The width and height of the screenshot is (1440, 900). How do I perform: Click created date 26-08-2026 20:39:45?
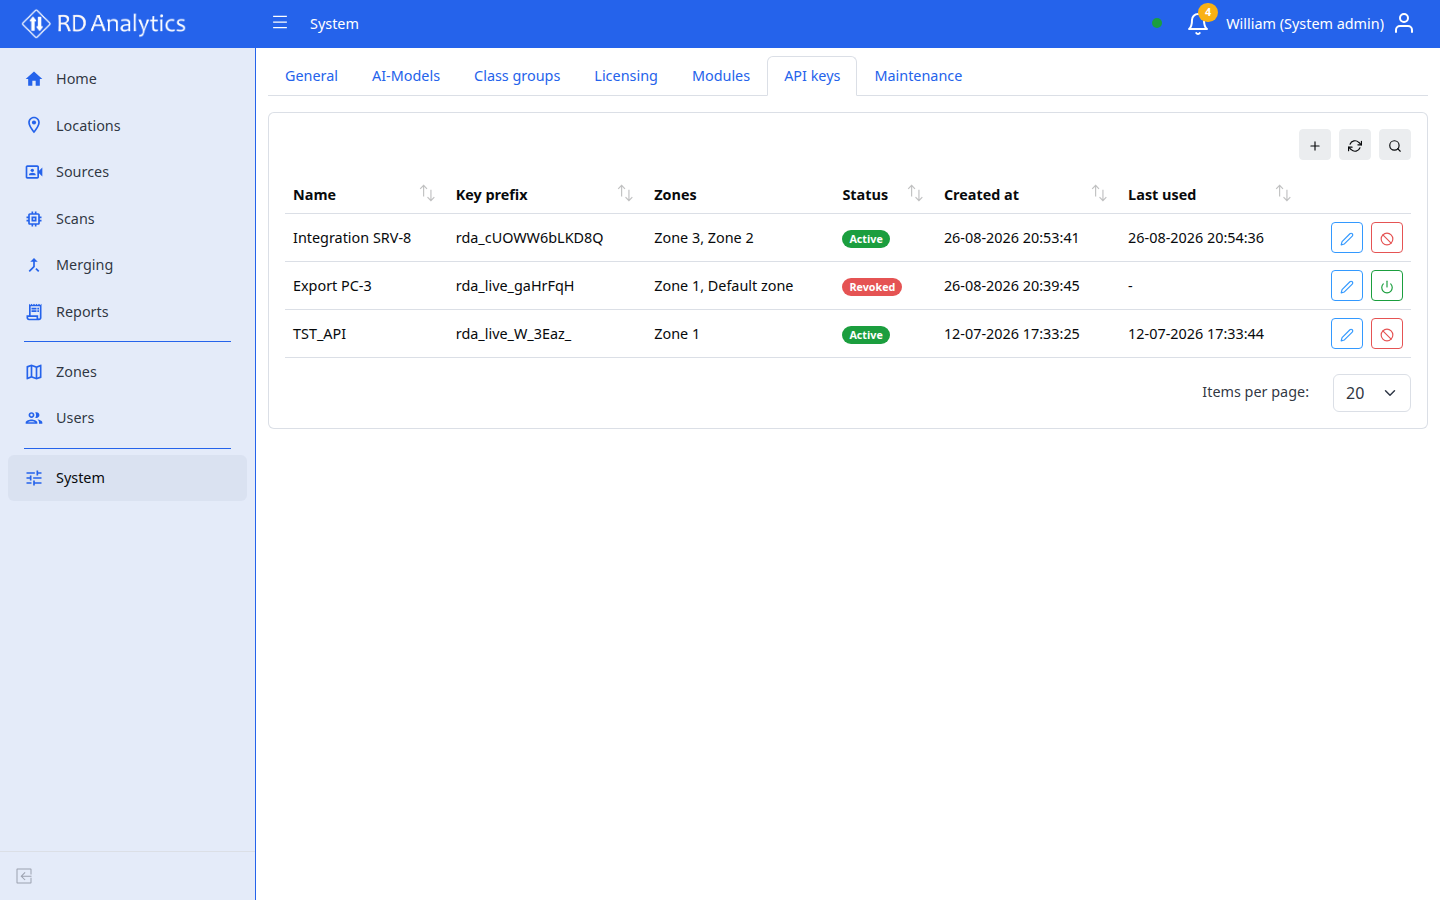1012,286
